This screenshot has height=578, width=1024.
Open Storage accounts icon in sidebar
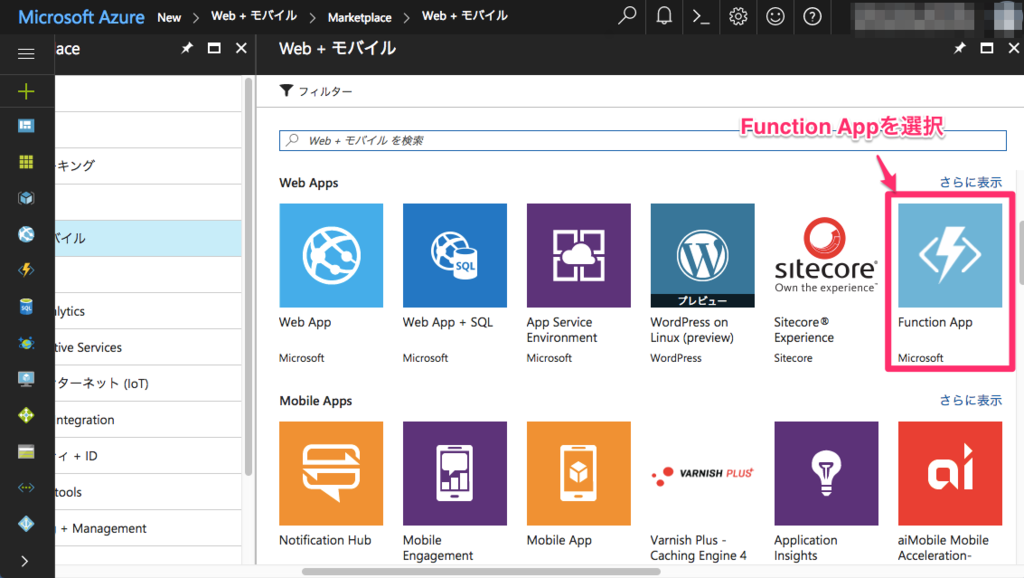[x=26, y=451]
